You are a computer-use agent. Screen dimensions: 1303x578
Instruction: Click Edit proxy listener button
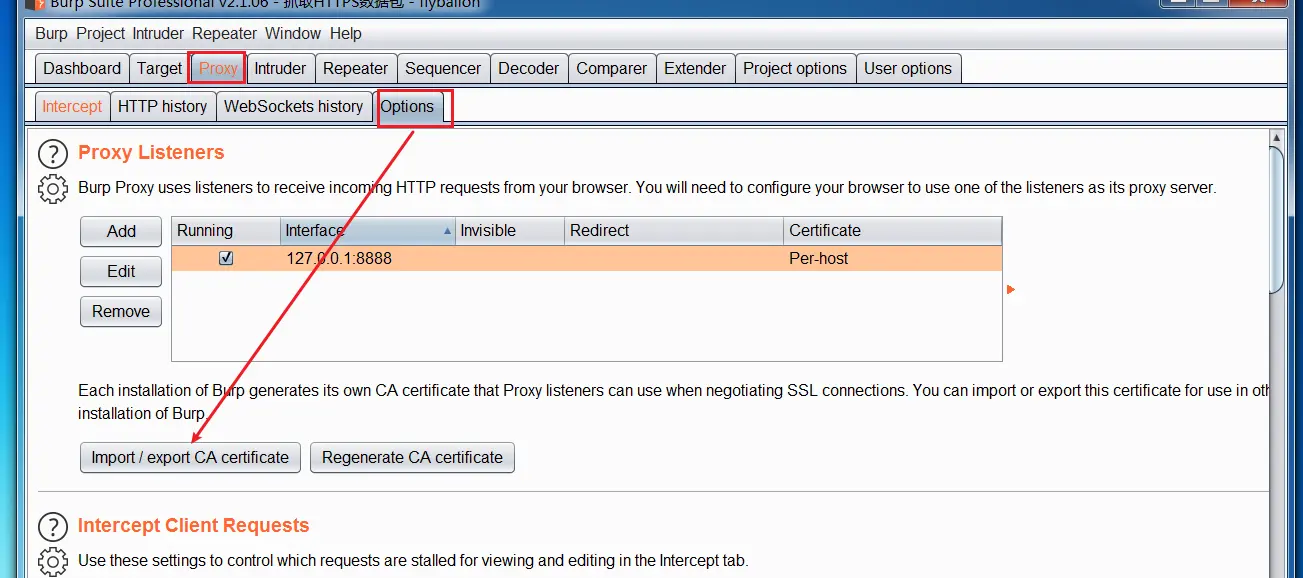pyautogui.click(x=121, y=271)
